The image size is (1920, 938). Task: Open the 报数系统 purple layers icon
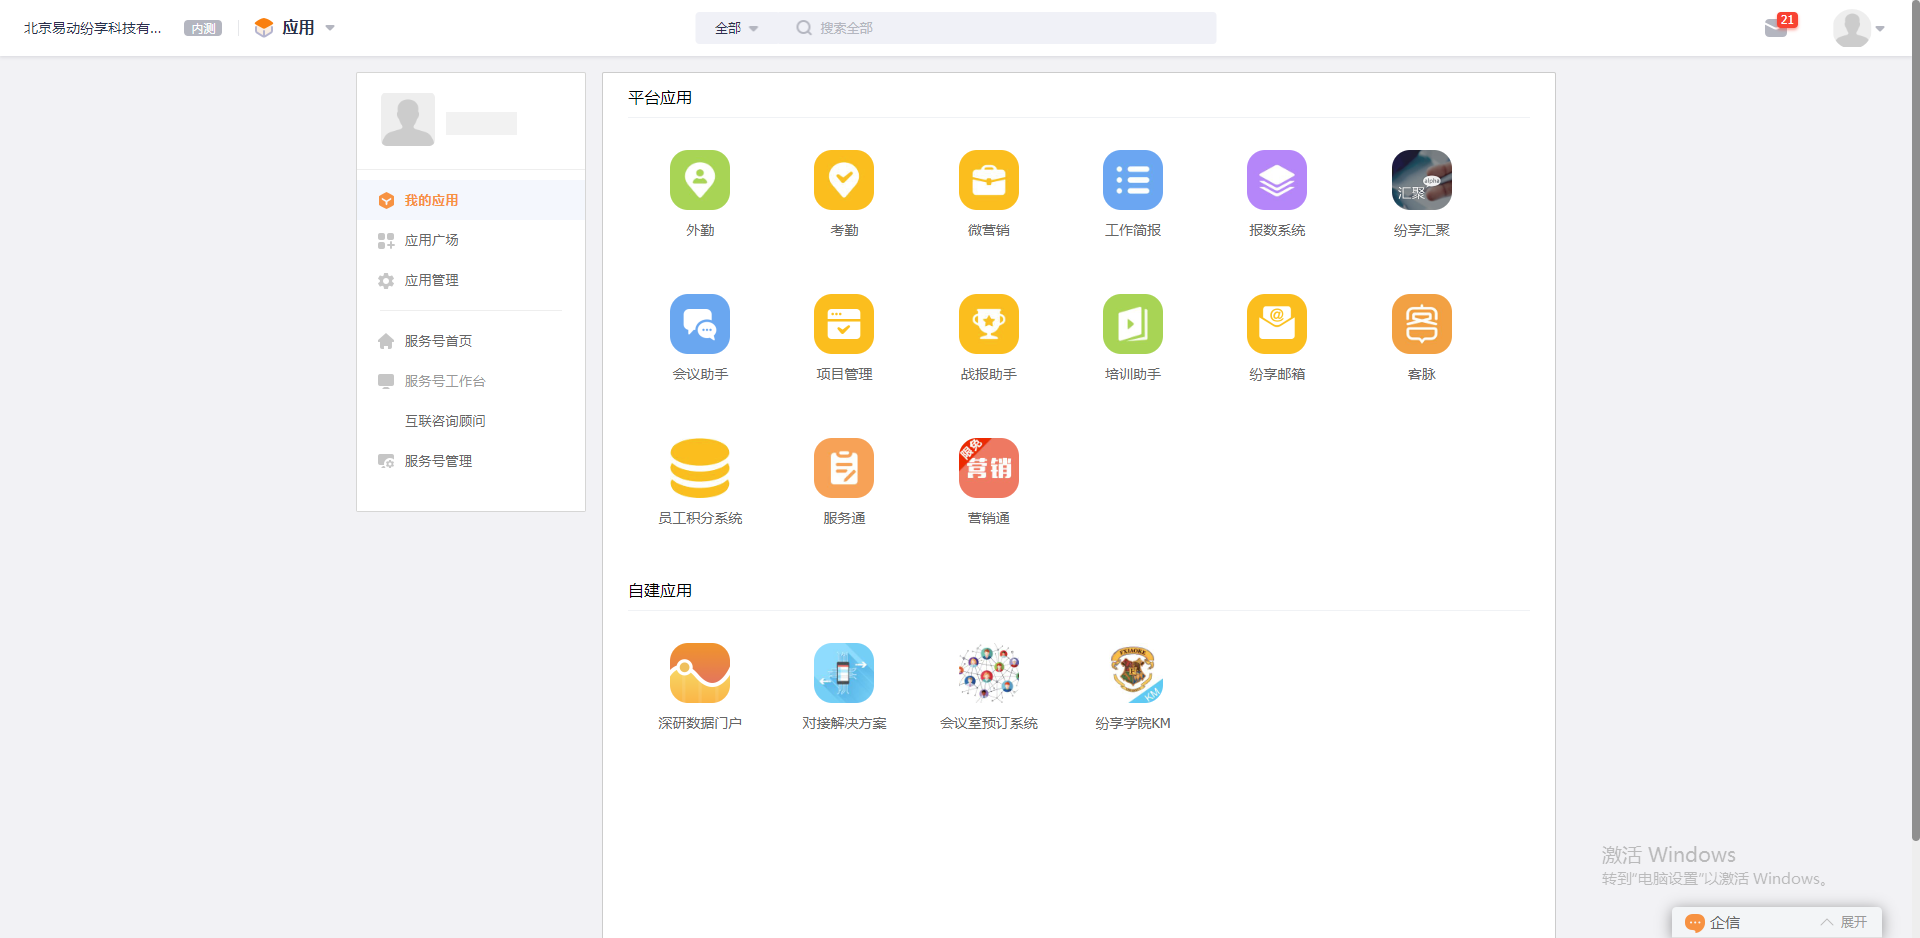(x=1277, y=180)
